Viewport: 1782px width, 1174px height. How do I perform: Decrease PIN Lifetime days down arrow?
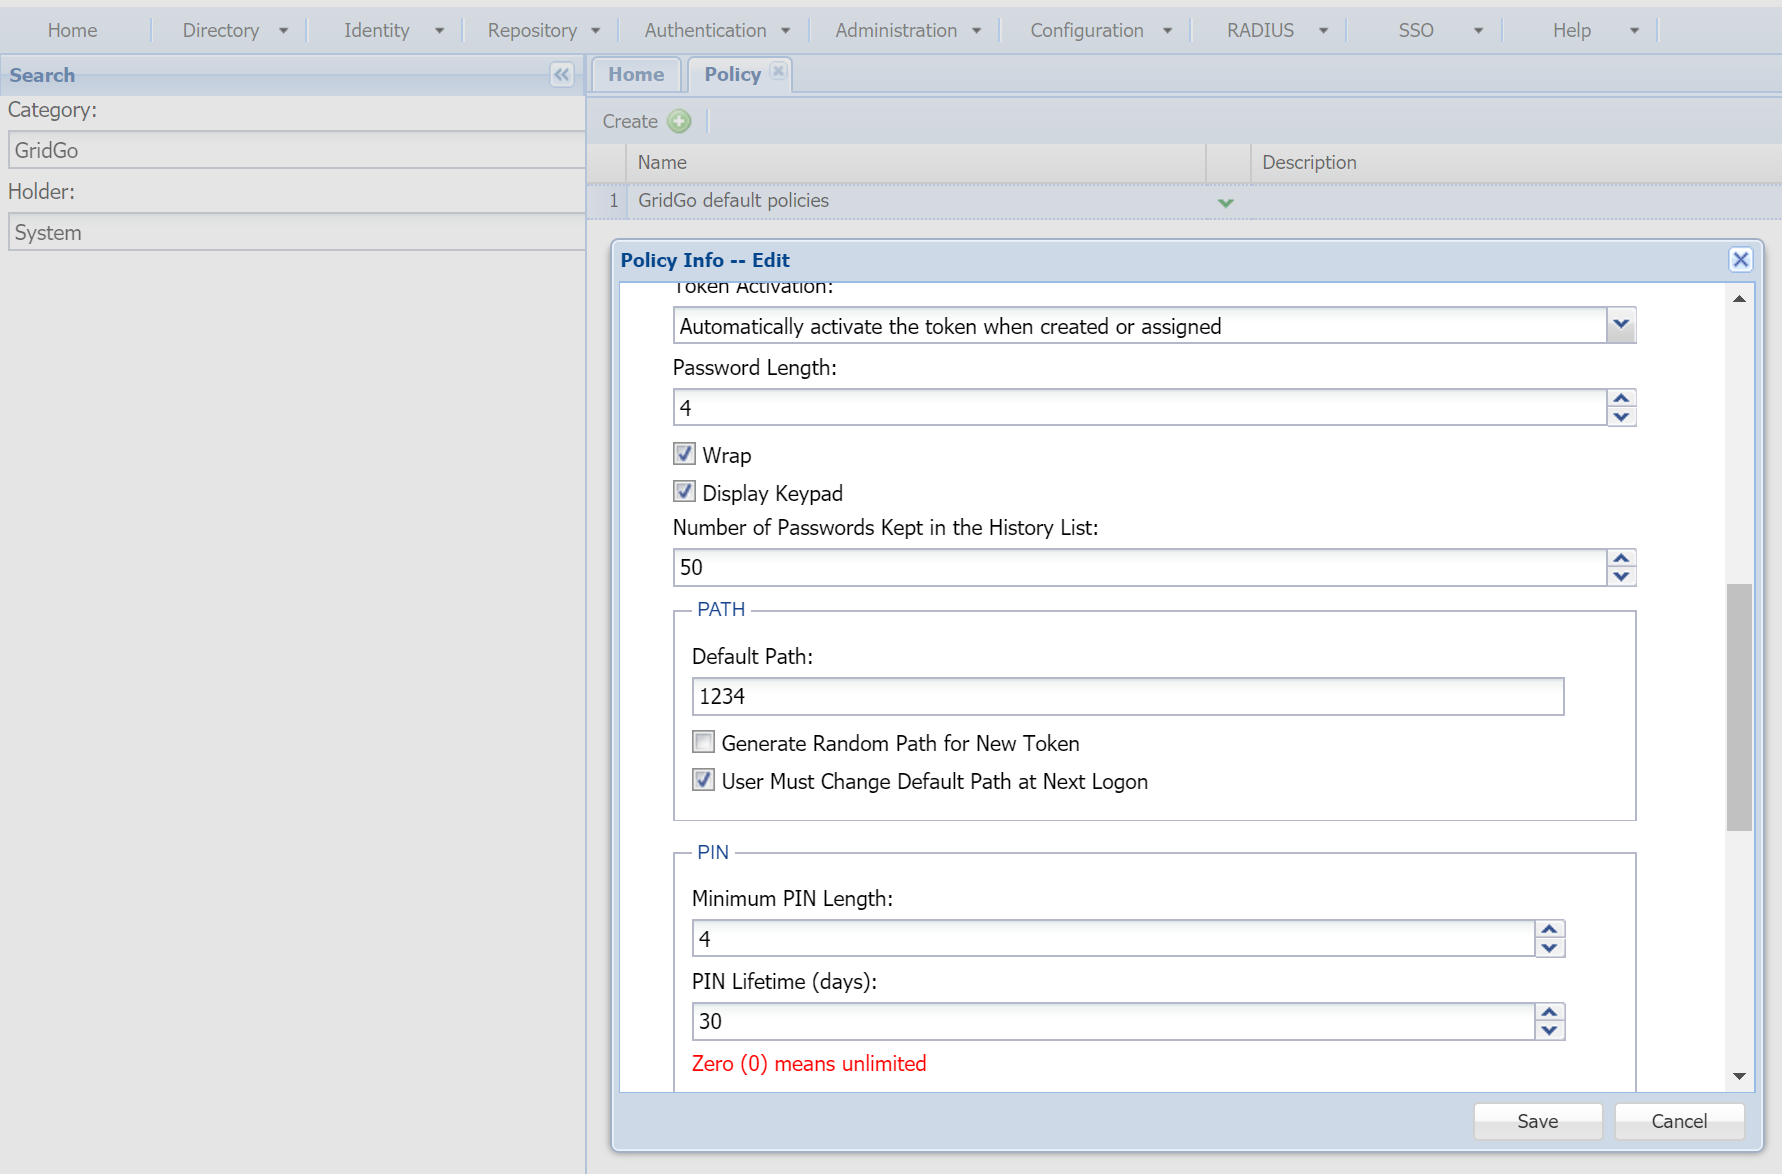[x=1549, y=1031]
